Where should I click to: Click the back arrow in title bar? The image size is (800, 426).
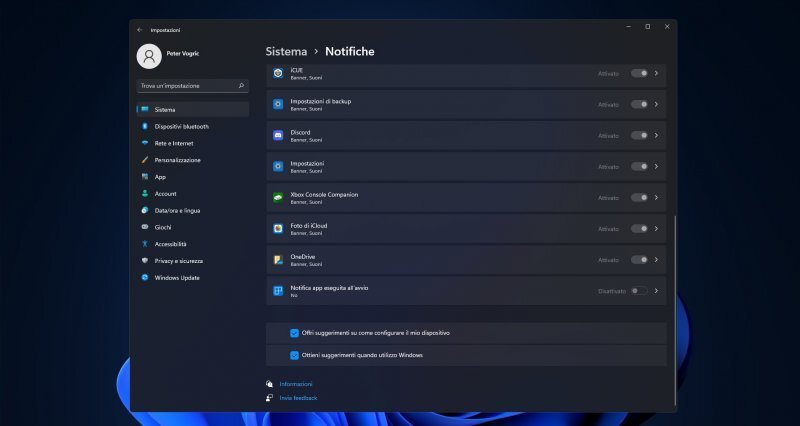click(139, 30)
